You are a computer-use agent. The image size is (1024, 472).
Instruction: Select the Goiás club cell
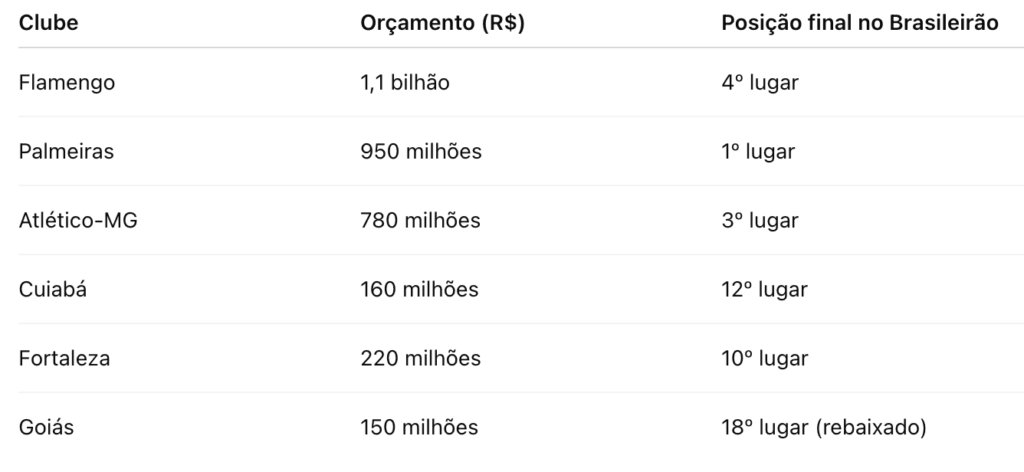[x=46, y=428]
